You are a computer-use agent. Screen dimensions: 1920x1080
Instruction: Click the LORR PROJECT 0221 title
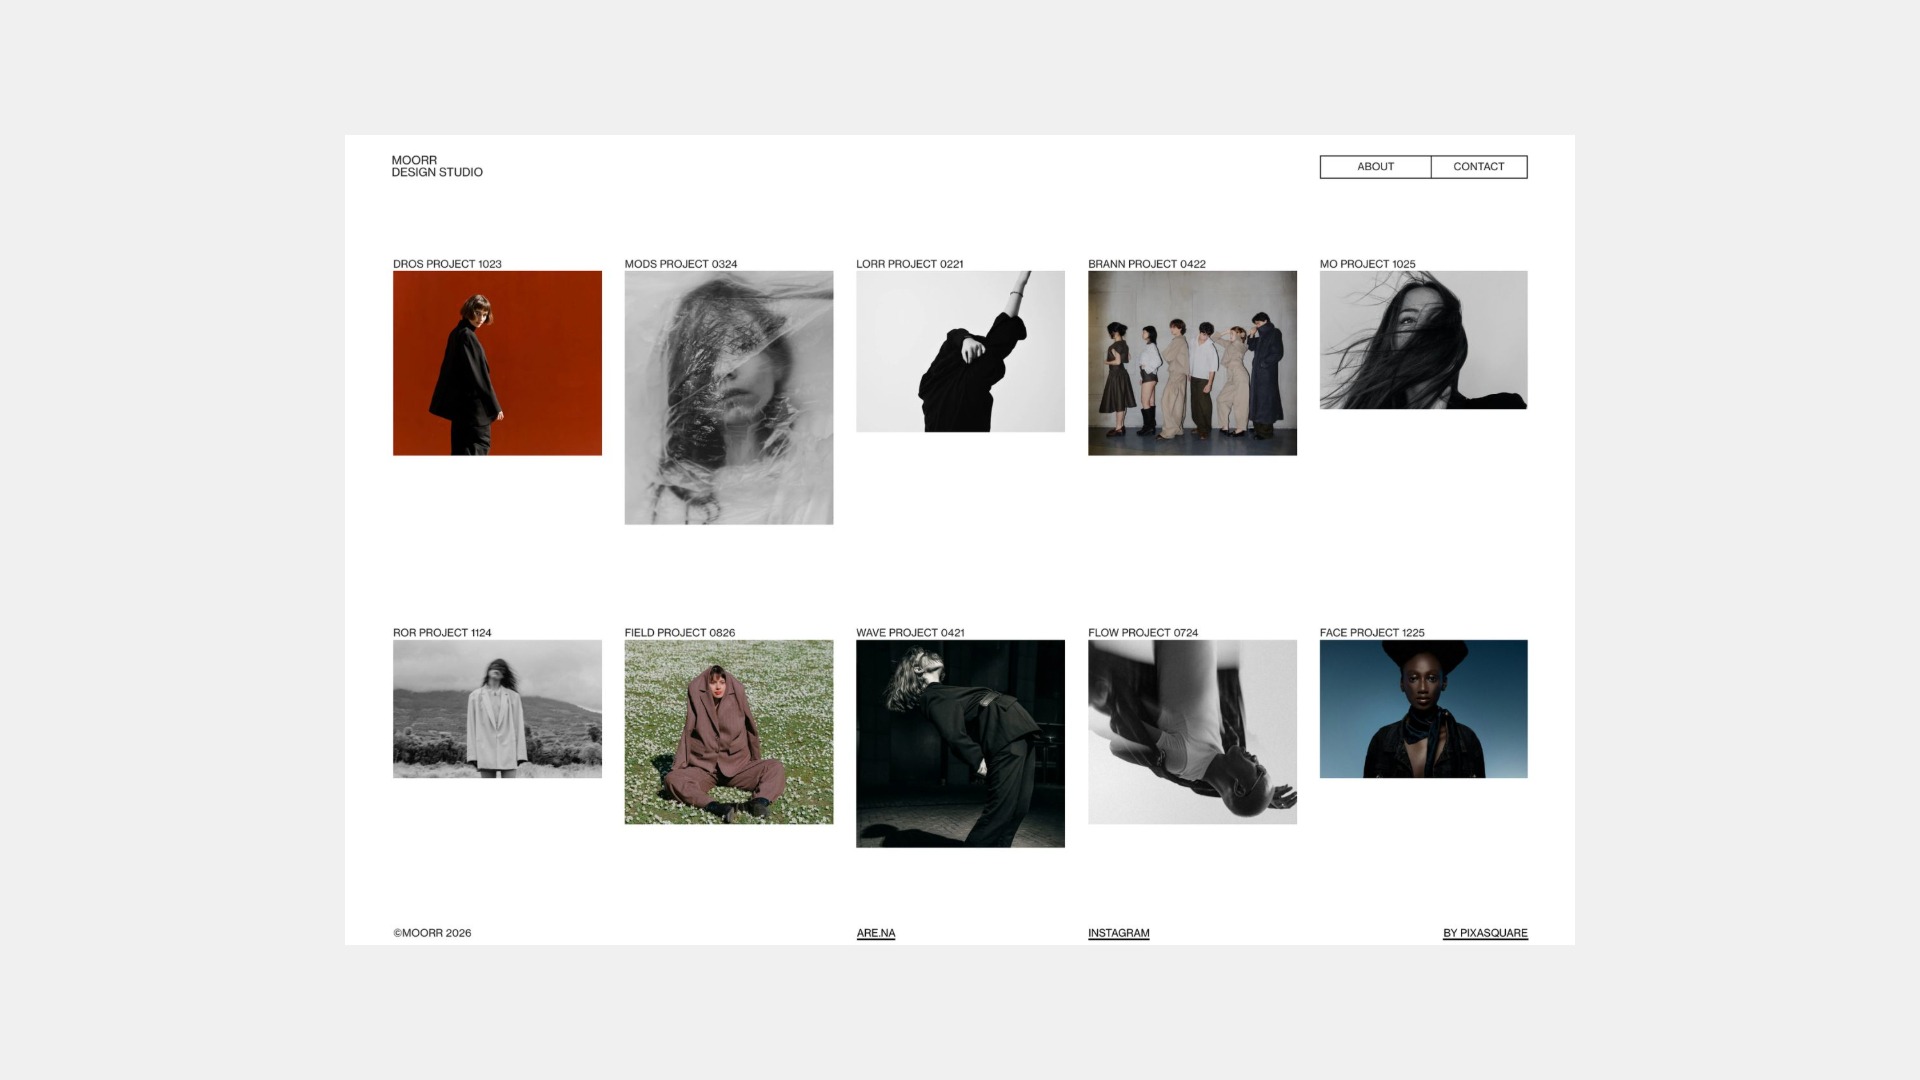coord(910,264)
